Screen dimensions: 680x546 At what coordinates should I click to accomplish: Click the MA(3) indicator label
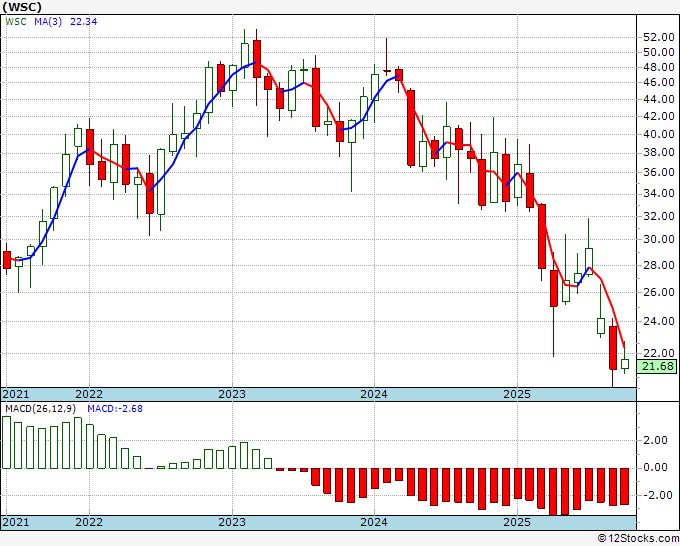coord(48,22)
